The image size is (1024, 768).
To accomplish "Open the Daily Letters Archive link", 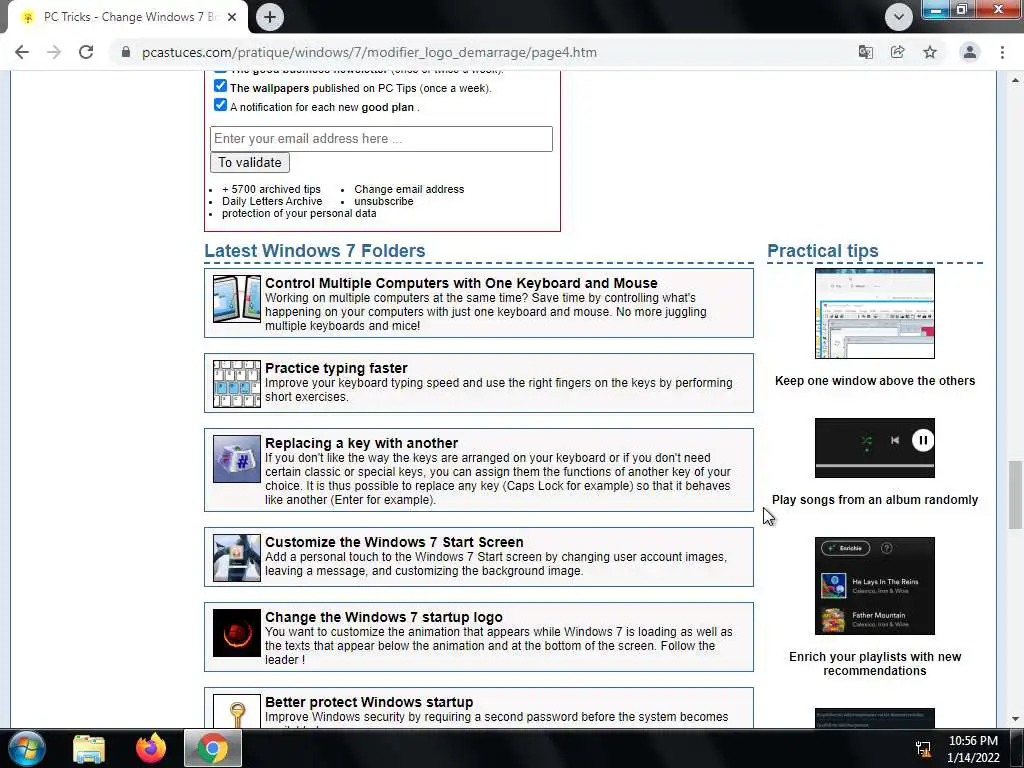I will point(272,201).
